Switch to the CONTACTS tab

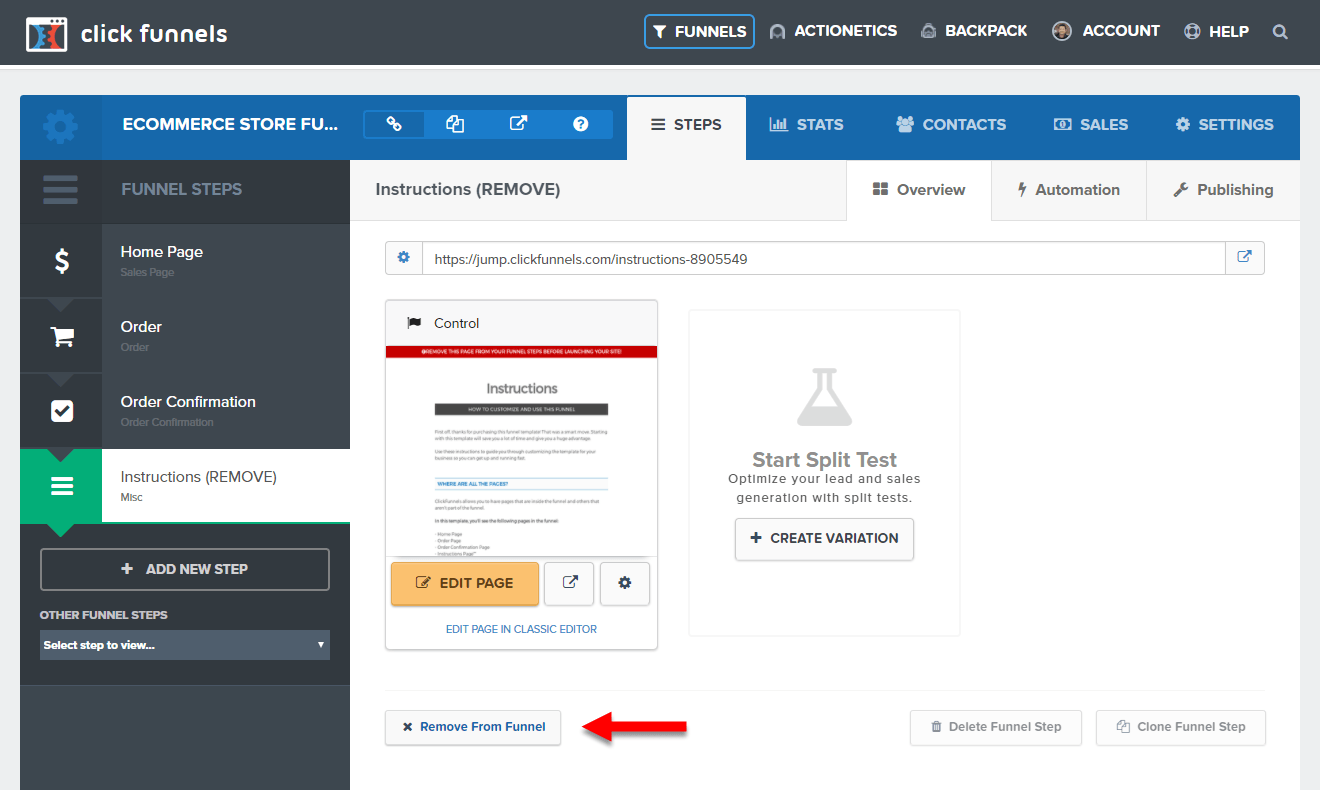(951, 125)
